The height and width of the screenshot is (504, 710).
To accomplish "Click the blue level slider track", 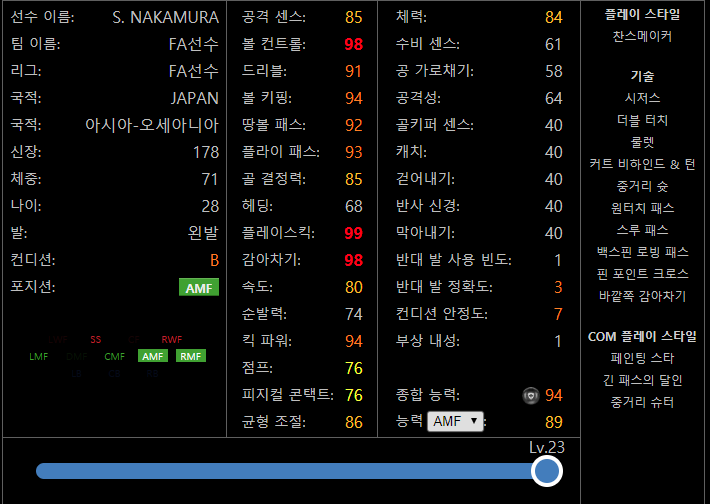I will click(290, 471).
